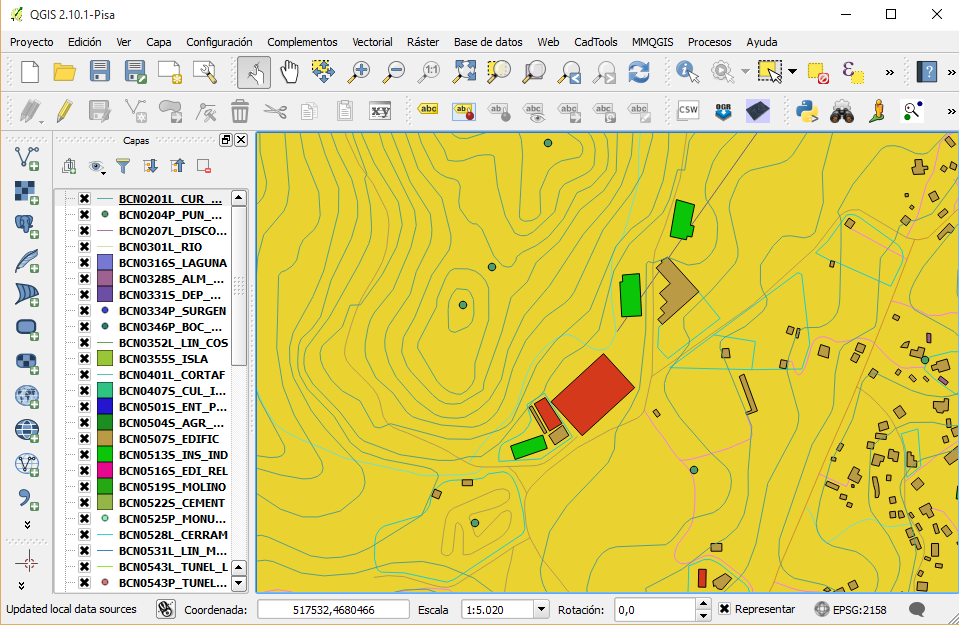Image resolution: width=959 pixels, height=625 pixels.
Task: Toggle editing with the pencil icon
Action: point(64,111)
